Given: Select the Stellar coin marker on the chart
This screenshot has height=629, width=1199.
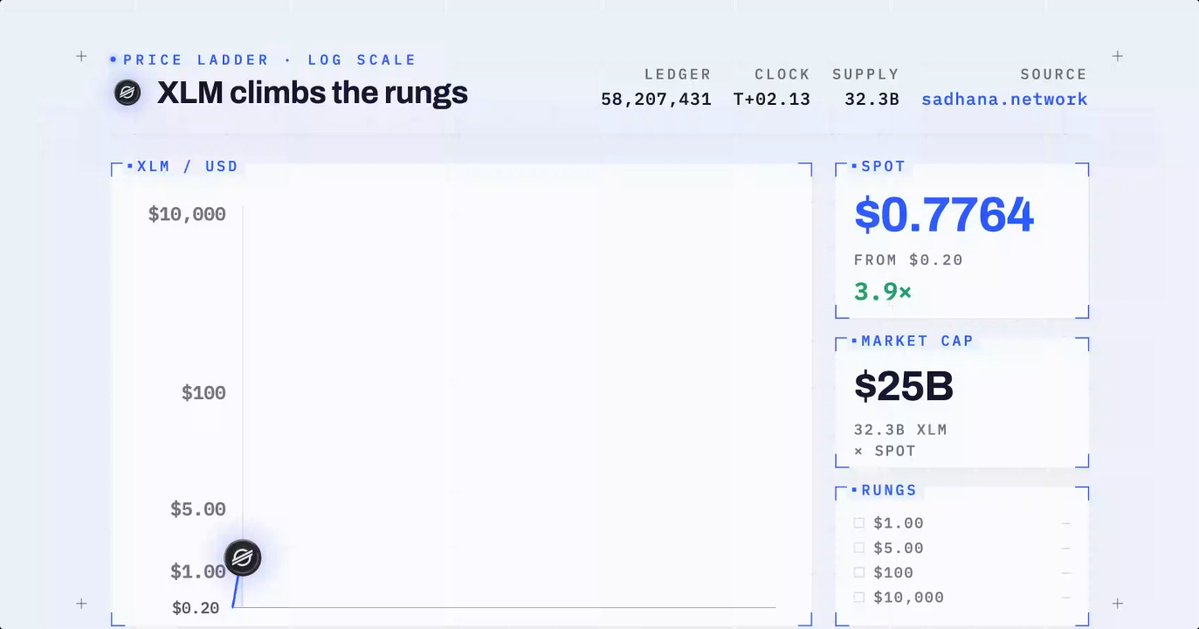Looking at the screenshot, I should coord(242,557).
